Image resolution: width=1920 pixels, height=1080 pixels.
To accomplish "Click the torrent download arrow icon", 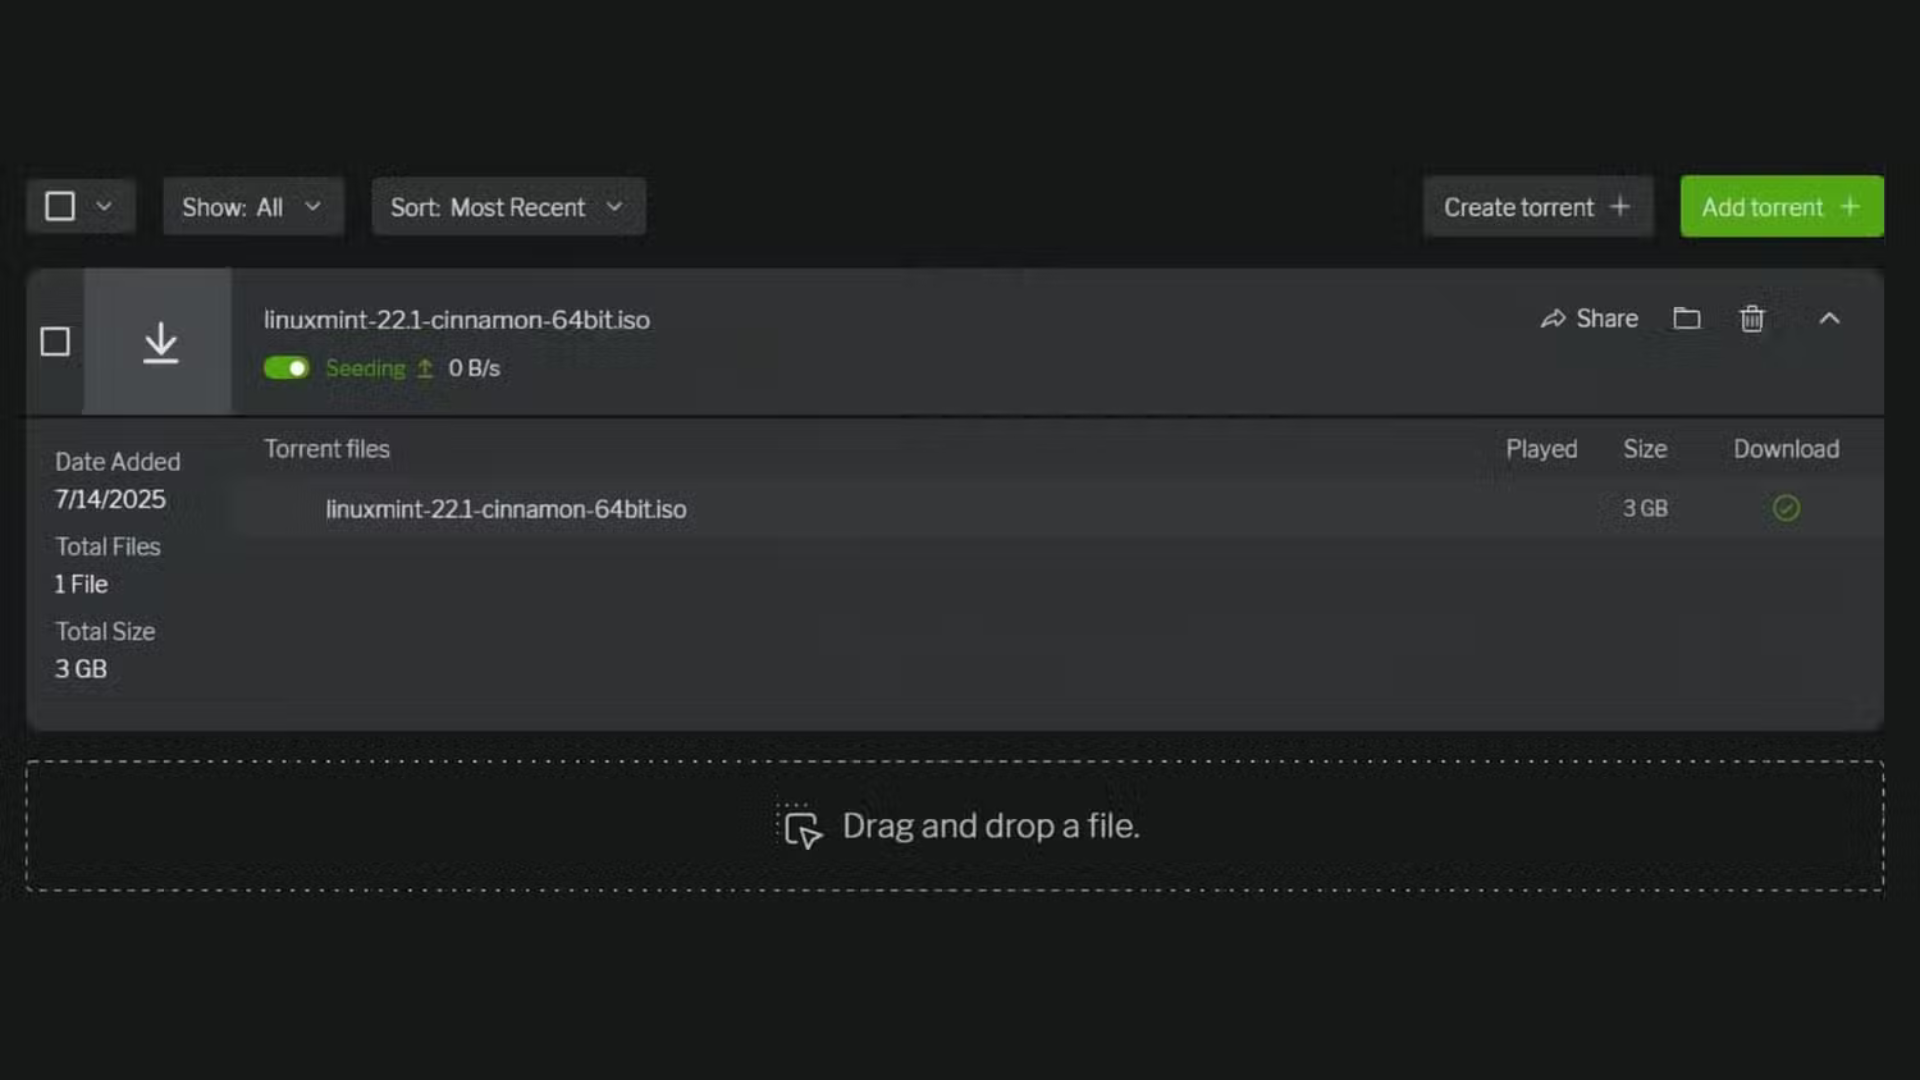I will pos(160,342).
